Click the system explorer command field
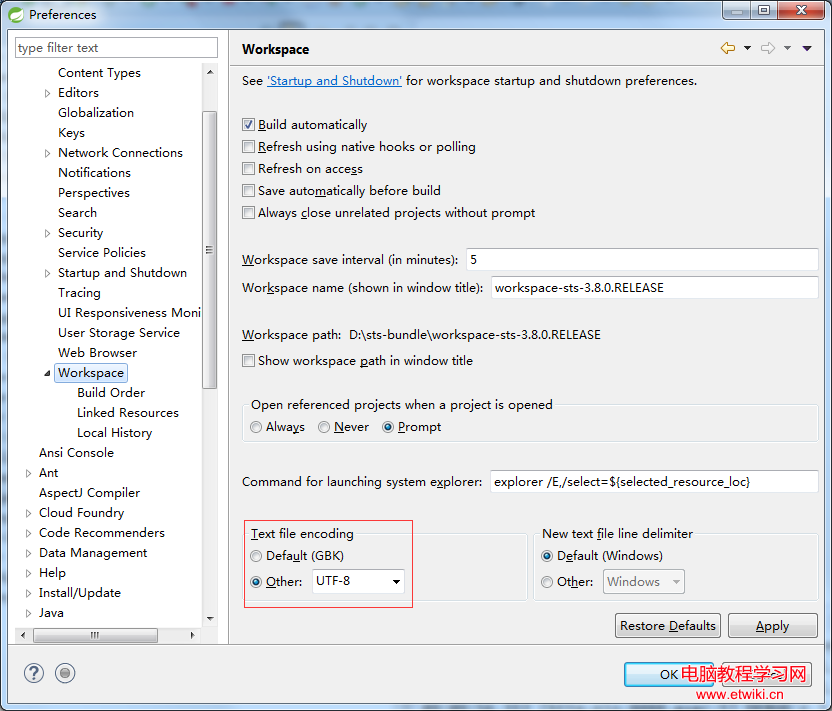 point(654,482)
